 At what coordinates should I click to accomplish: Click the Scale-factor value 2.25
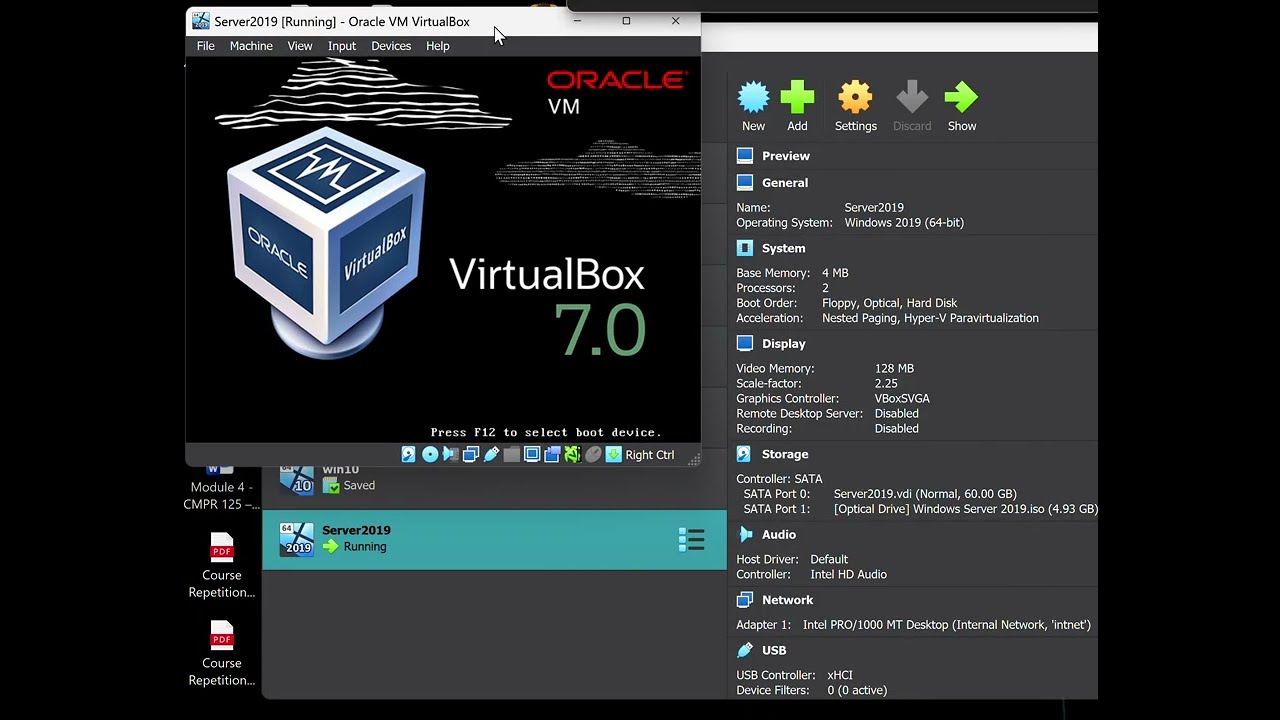click(886, 384)
